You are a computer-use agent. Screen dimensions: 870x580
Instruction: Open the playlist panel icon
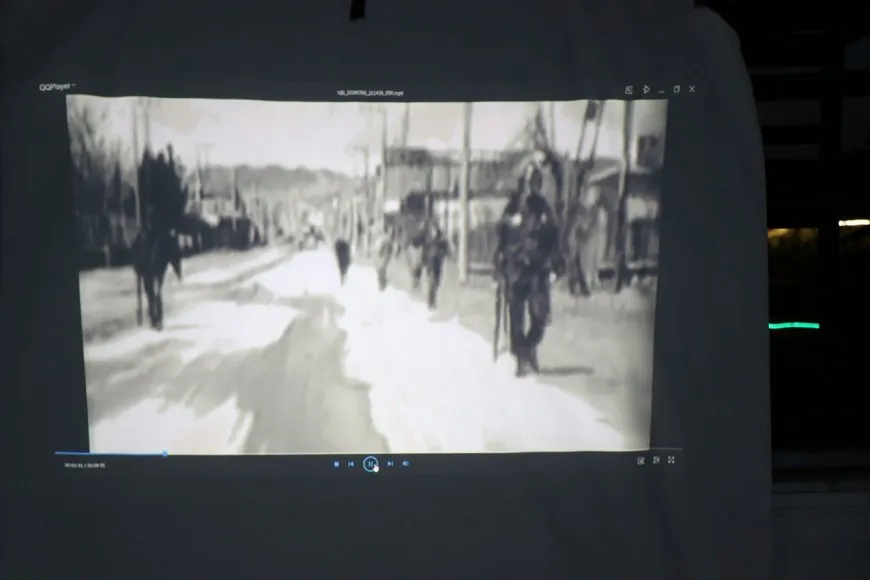tap(656, 460)
